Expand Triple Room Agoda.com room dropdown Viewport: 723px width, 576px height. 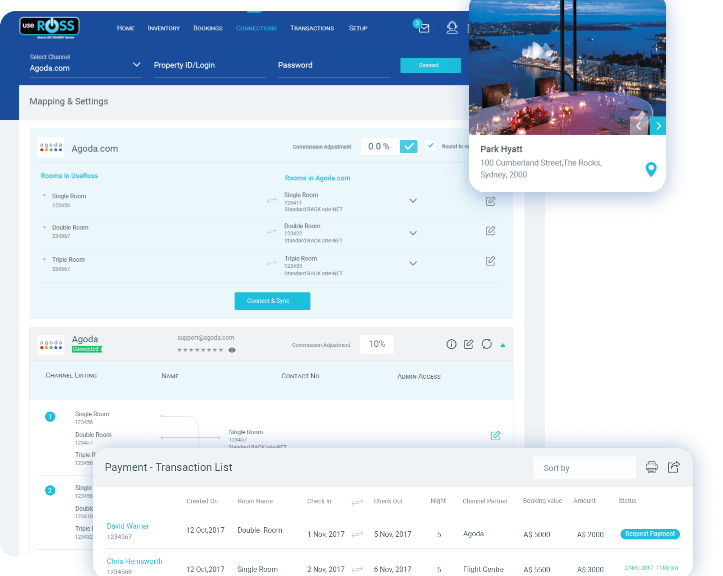tap(413, 263)
